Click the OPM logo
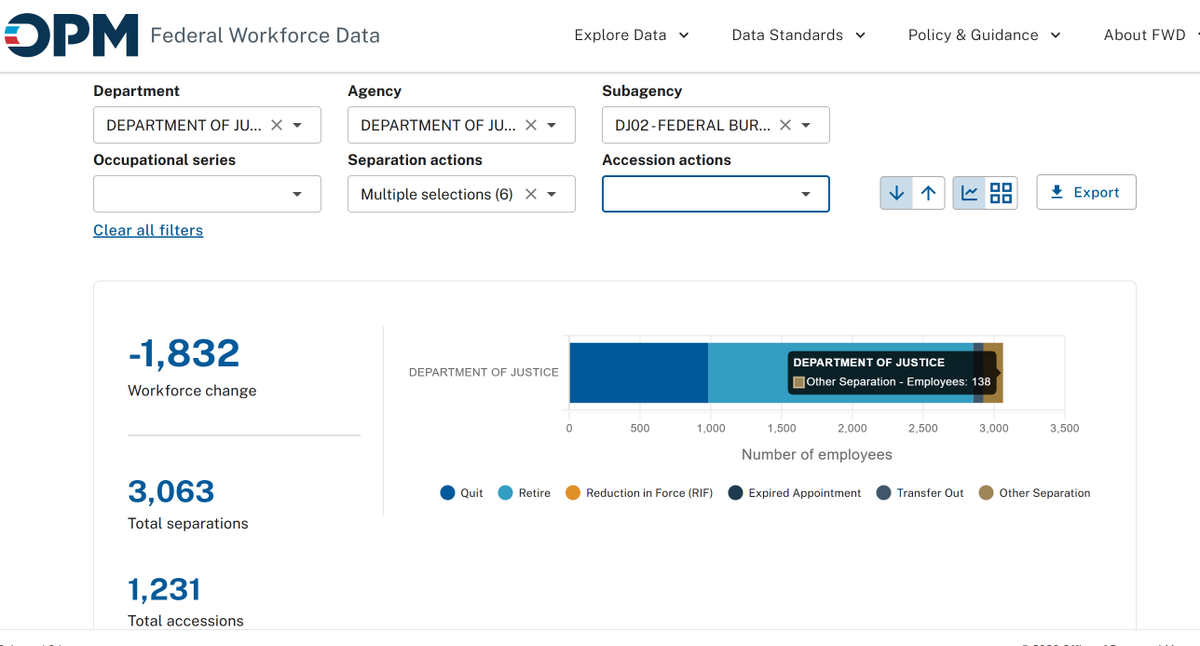1200x646 pixels. coord(69,35)
